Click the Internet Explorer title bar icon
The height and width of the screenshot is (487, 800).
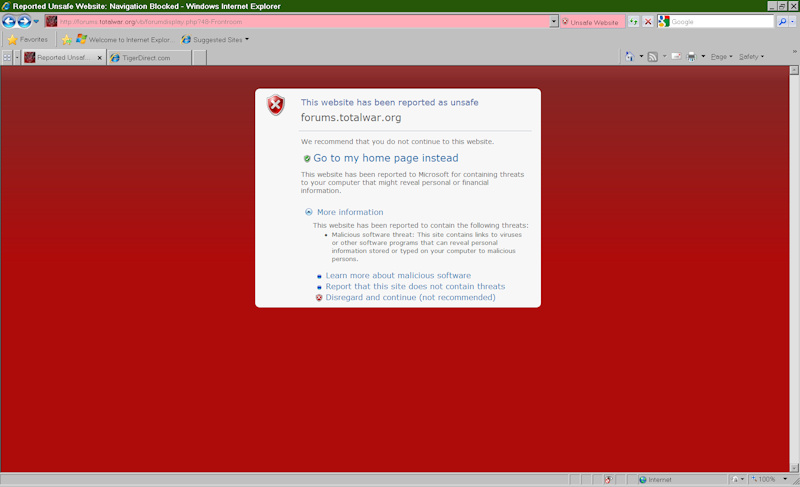click(x=6, y=6)
